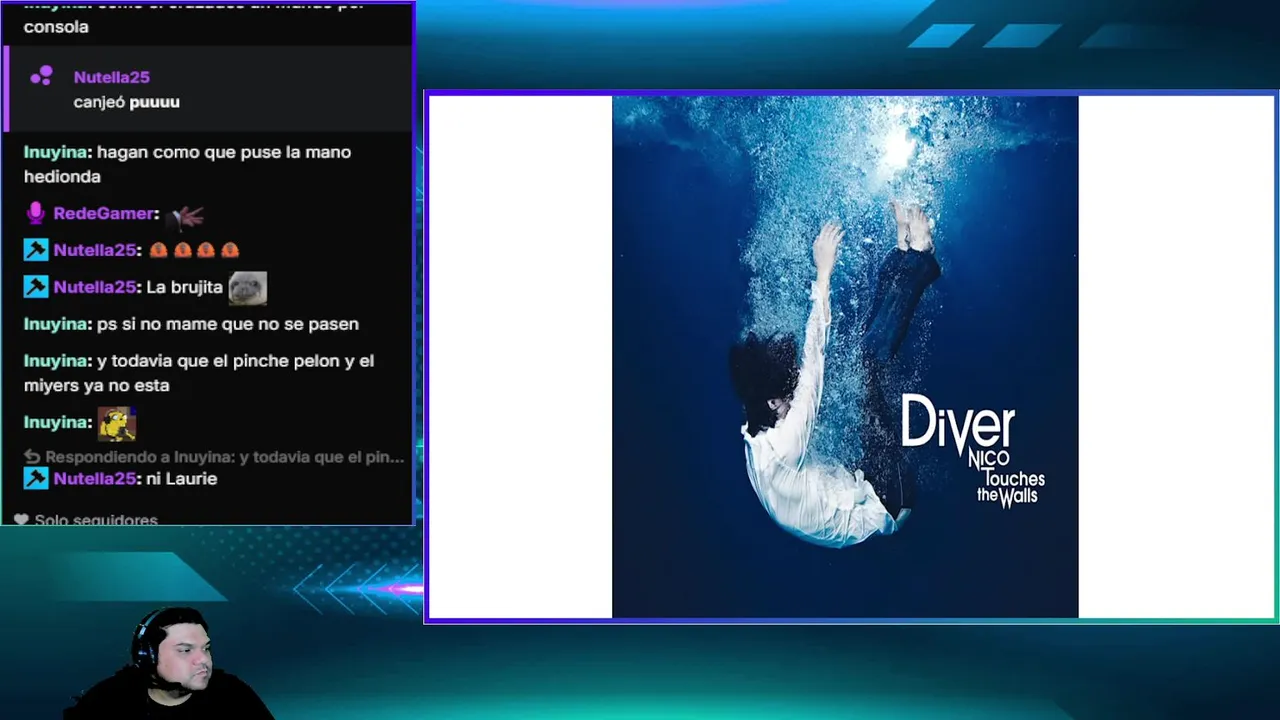Click Nutella25's name on the 'La brujita' message
The height and width of the screenshot is (720, 1280).
point(95,287)
